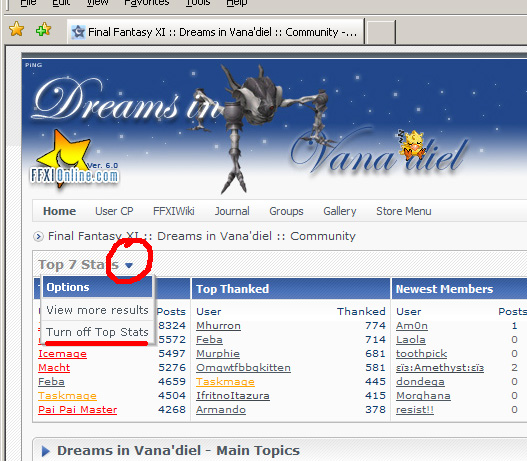527x461 pixels.
Task: Click the Options header in dropdown
Action: (x=97, y=287)
